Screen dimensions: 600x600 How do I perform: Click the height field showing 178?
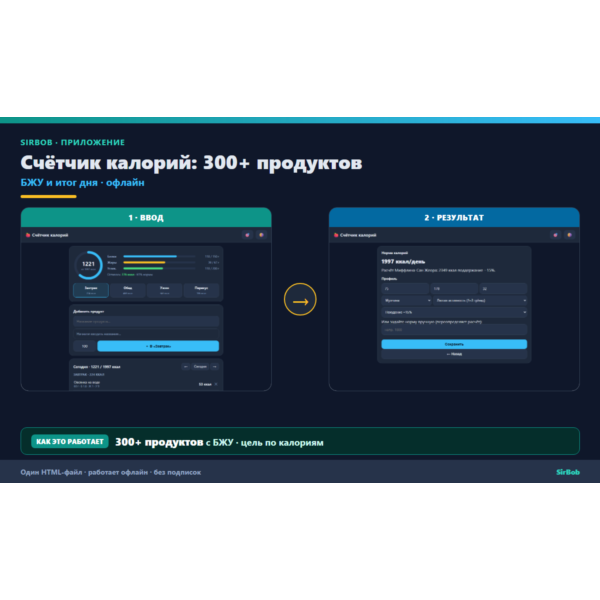pos(454,289)
